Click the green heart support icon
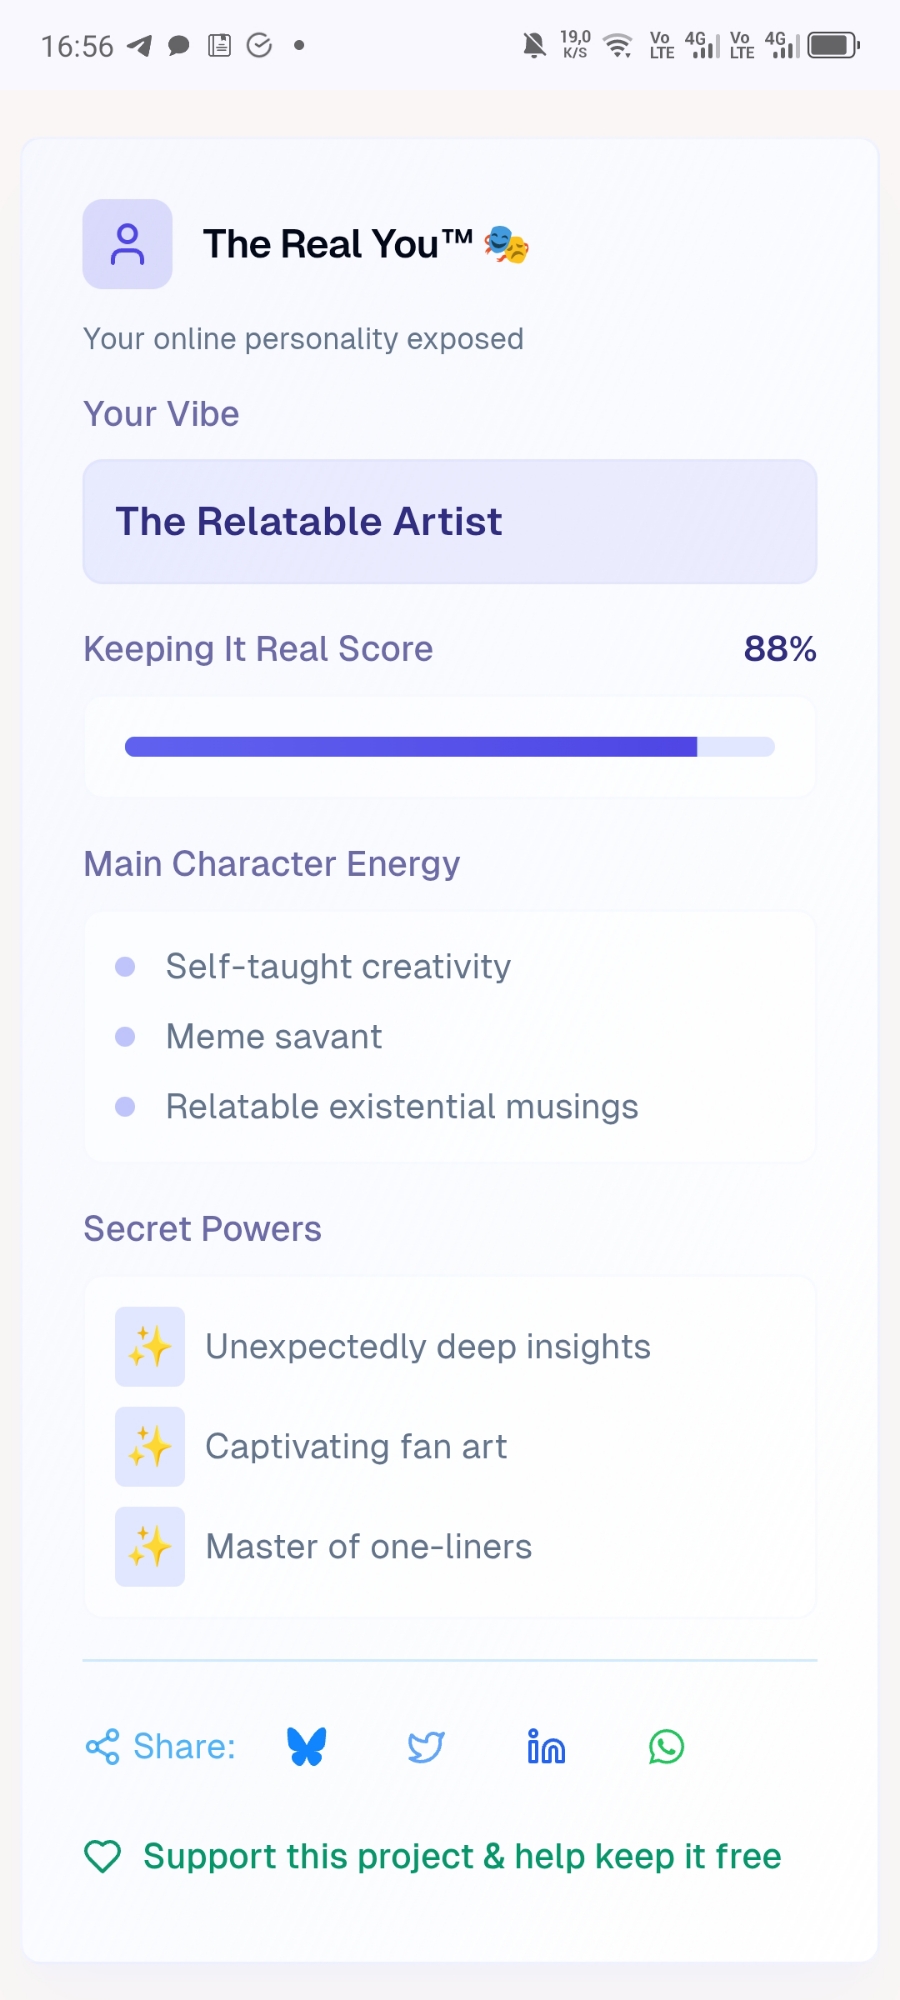Screen dimensions: 900x2000 click(103, 1857)
